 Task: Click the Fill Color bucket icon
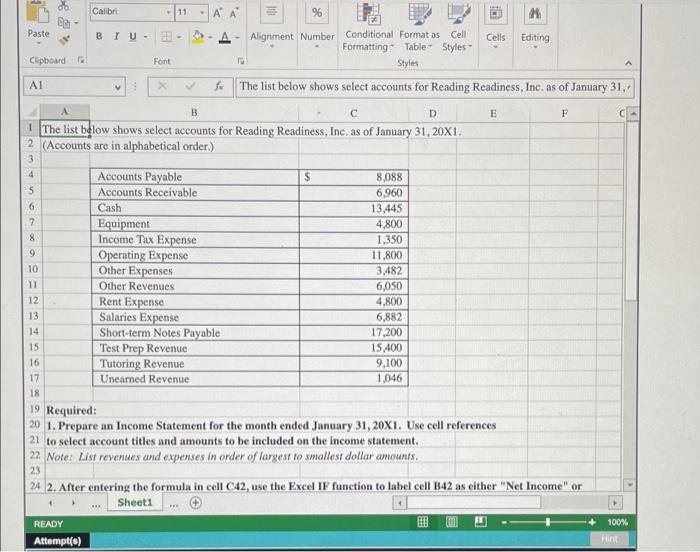[198, 37]
